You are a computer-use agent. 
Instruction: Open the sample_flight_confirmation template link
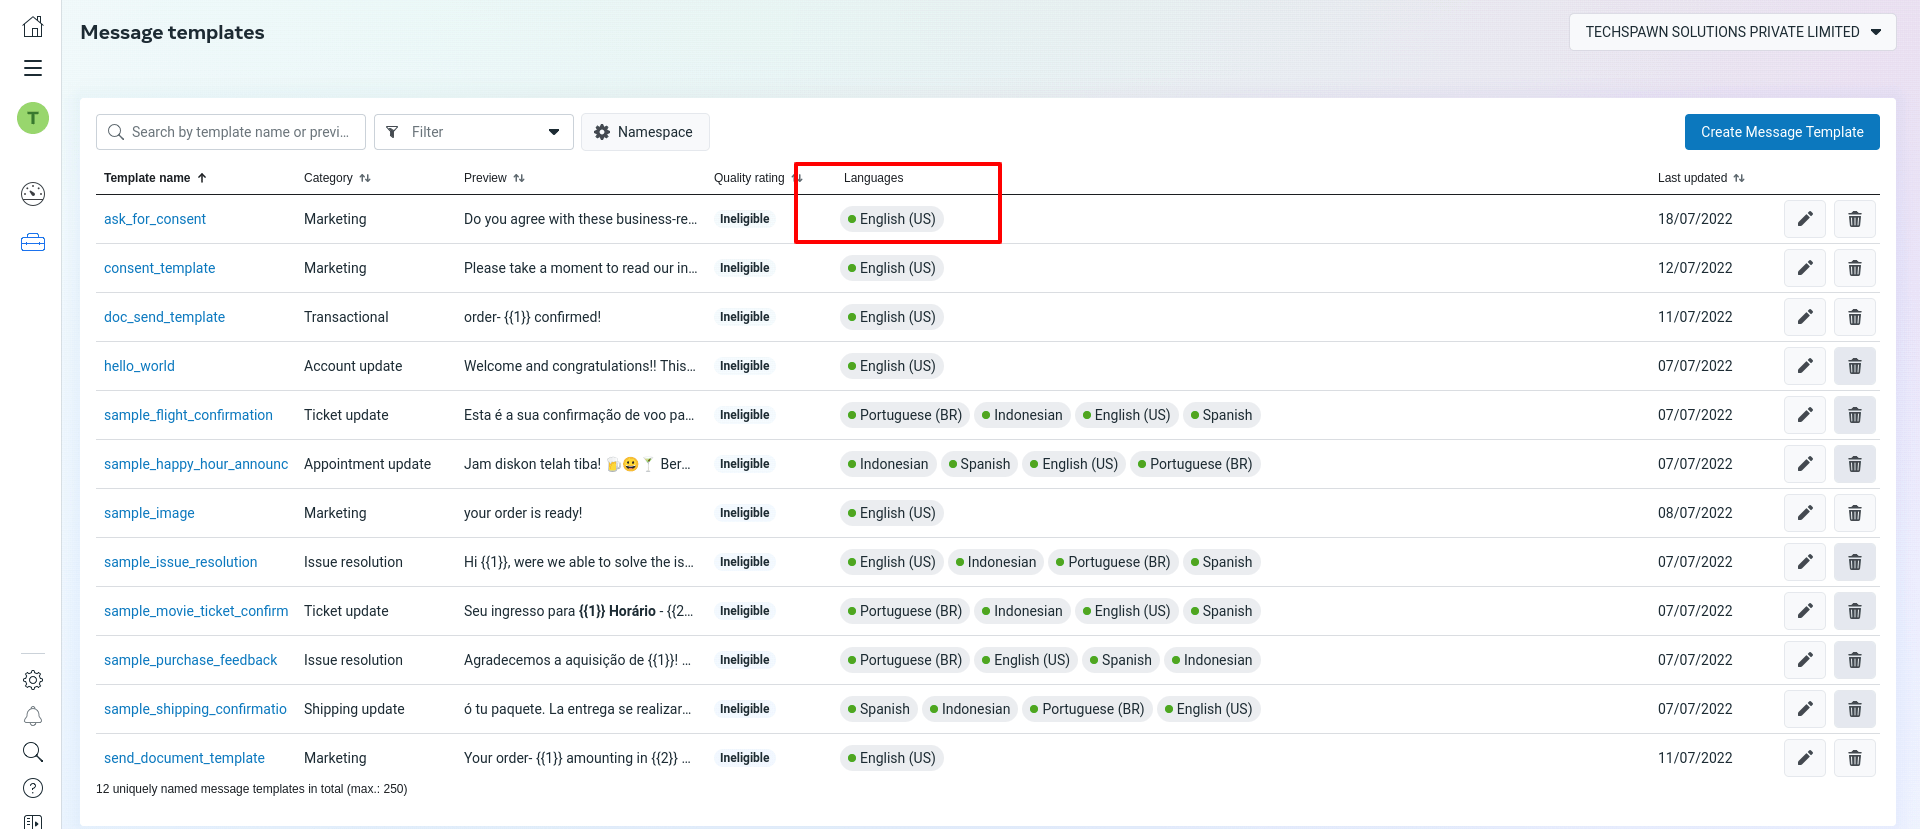point(188,415)
